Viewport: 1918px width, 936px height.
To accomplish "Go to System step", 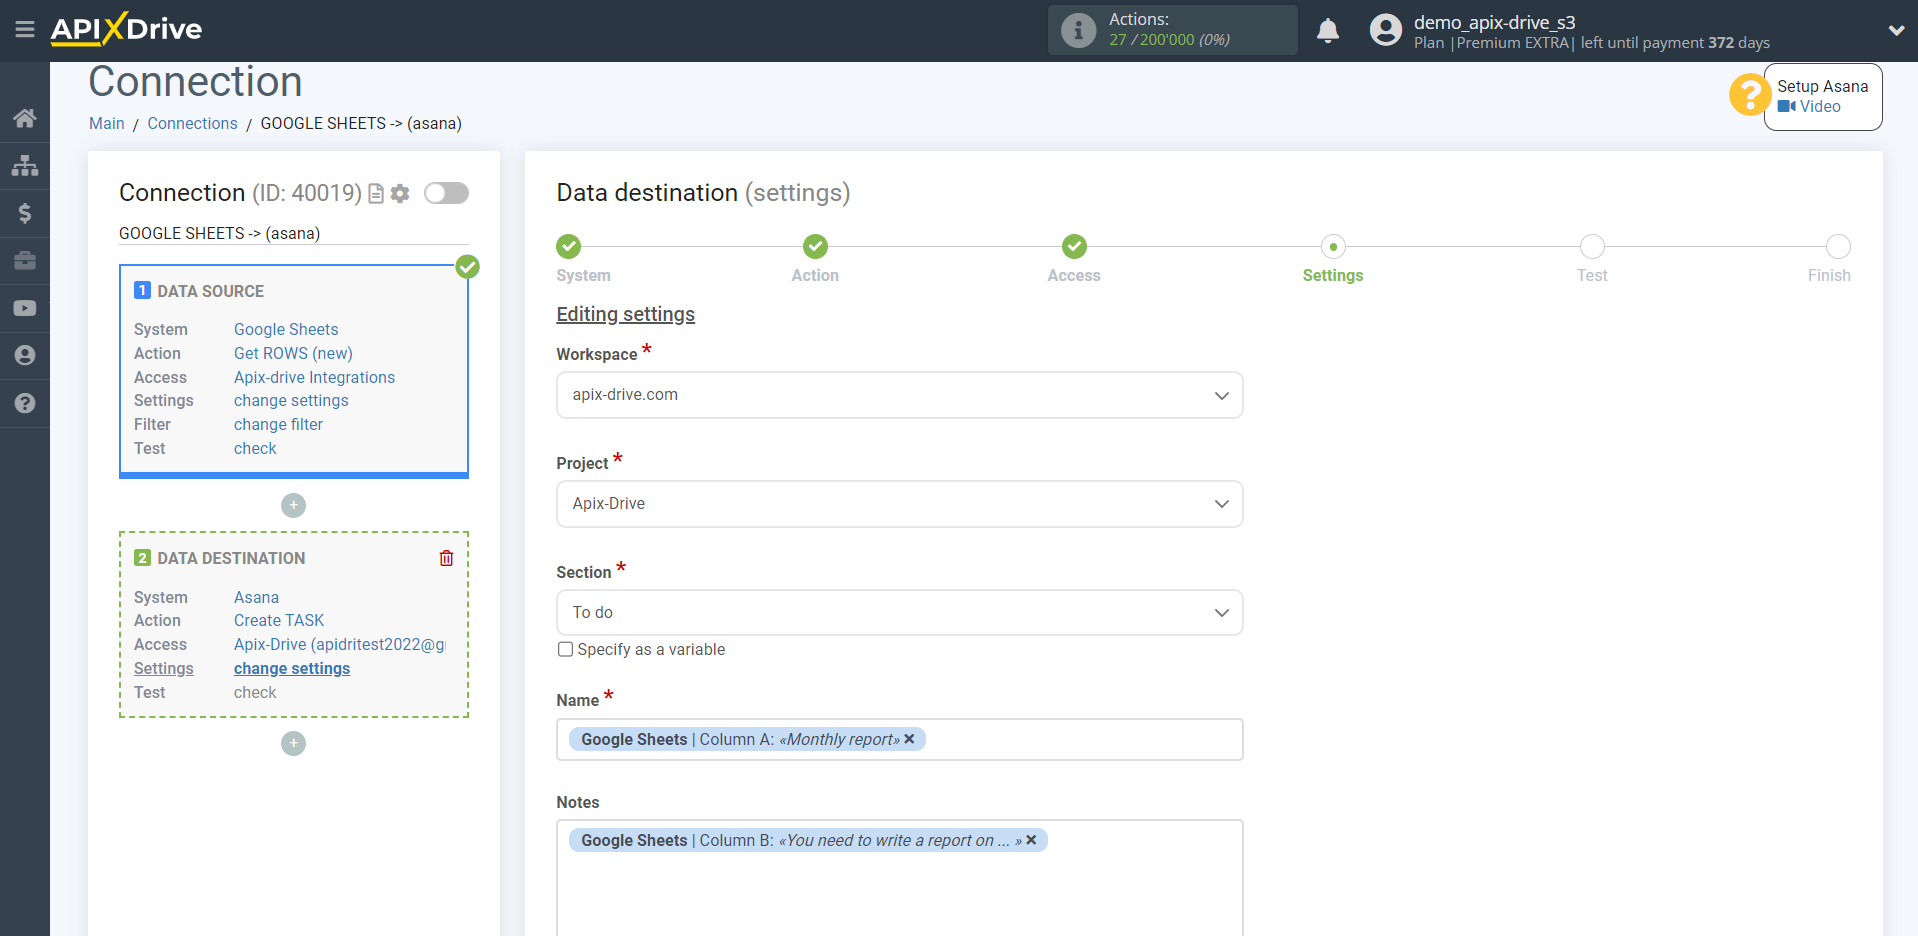I will 569,246.
